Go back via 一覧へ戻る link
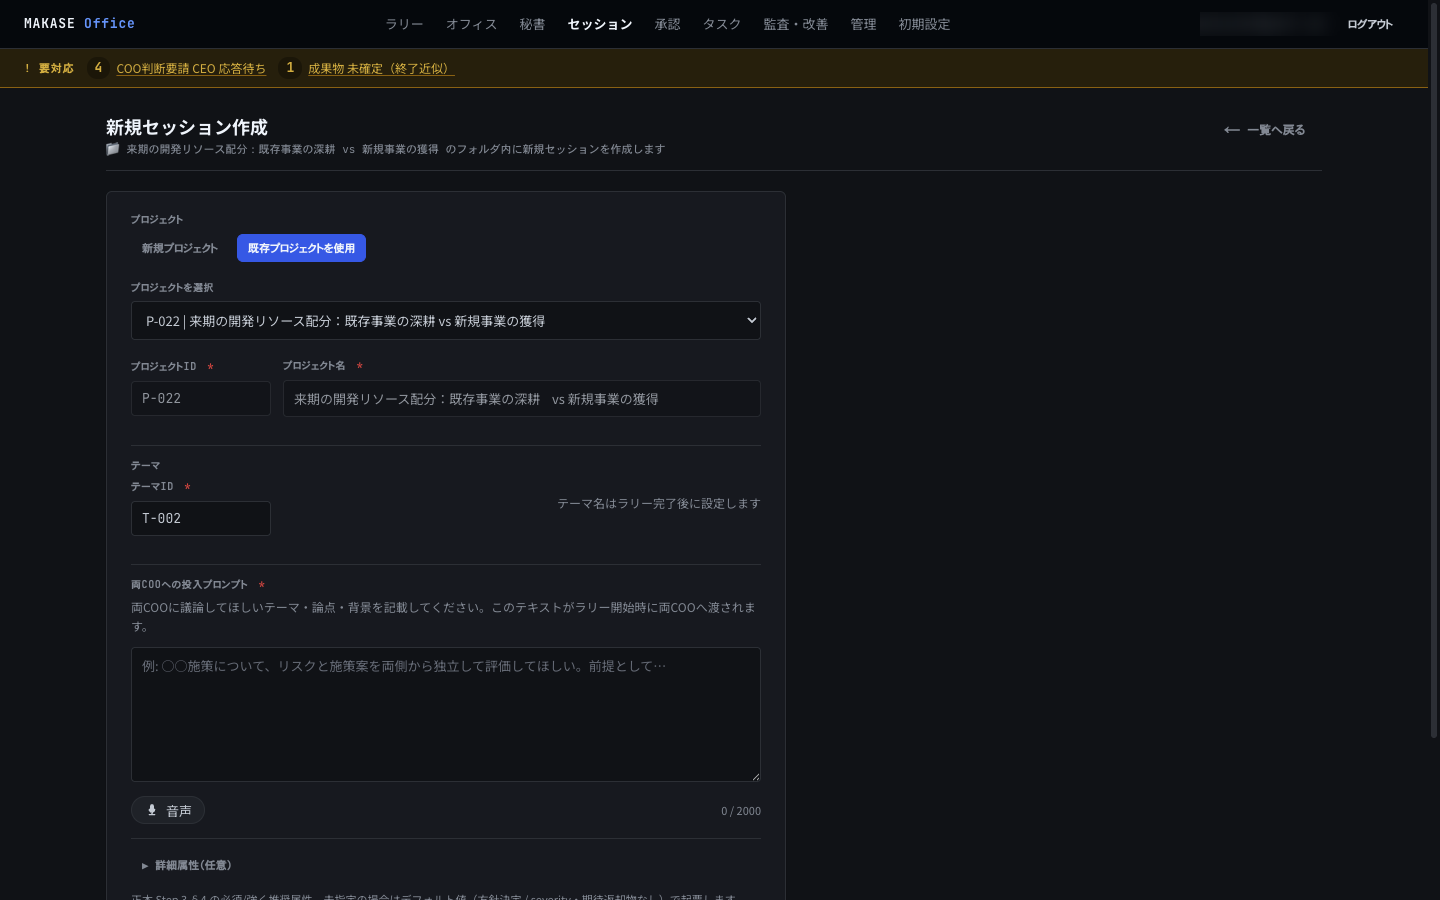This screenshot has width=1440, height=900. point(1264,130)
